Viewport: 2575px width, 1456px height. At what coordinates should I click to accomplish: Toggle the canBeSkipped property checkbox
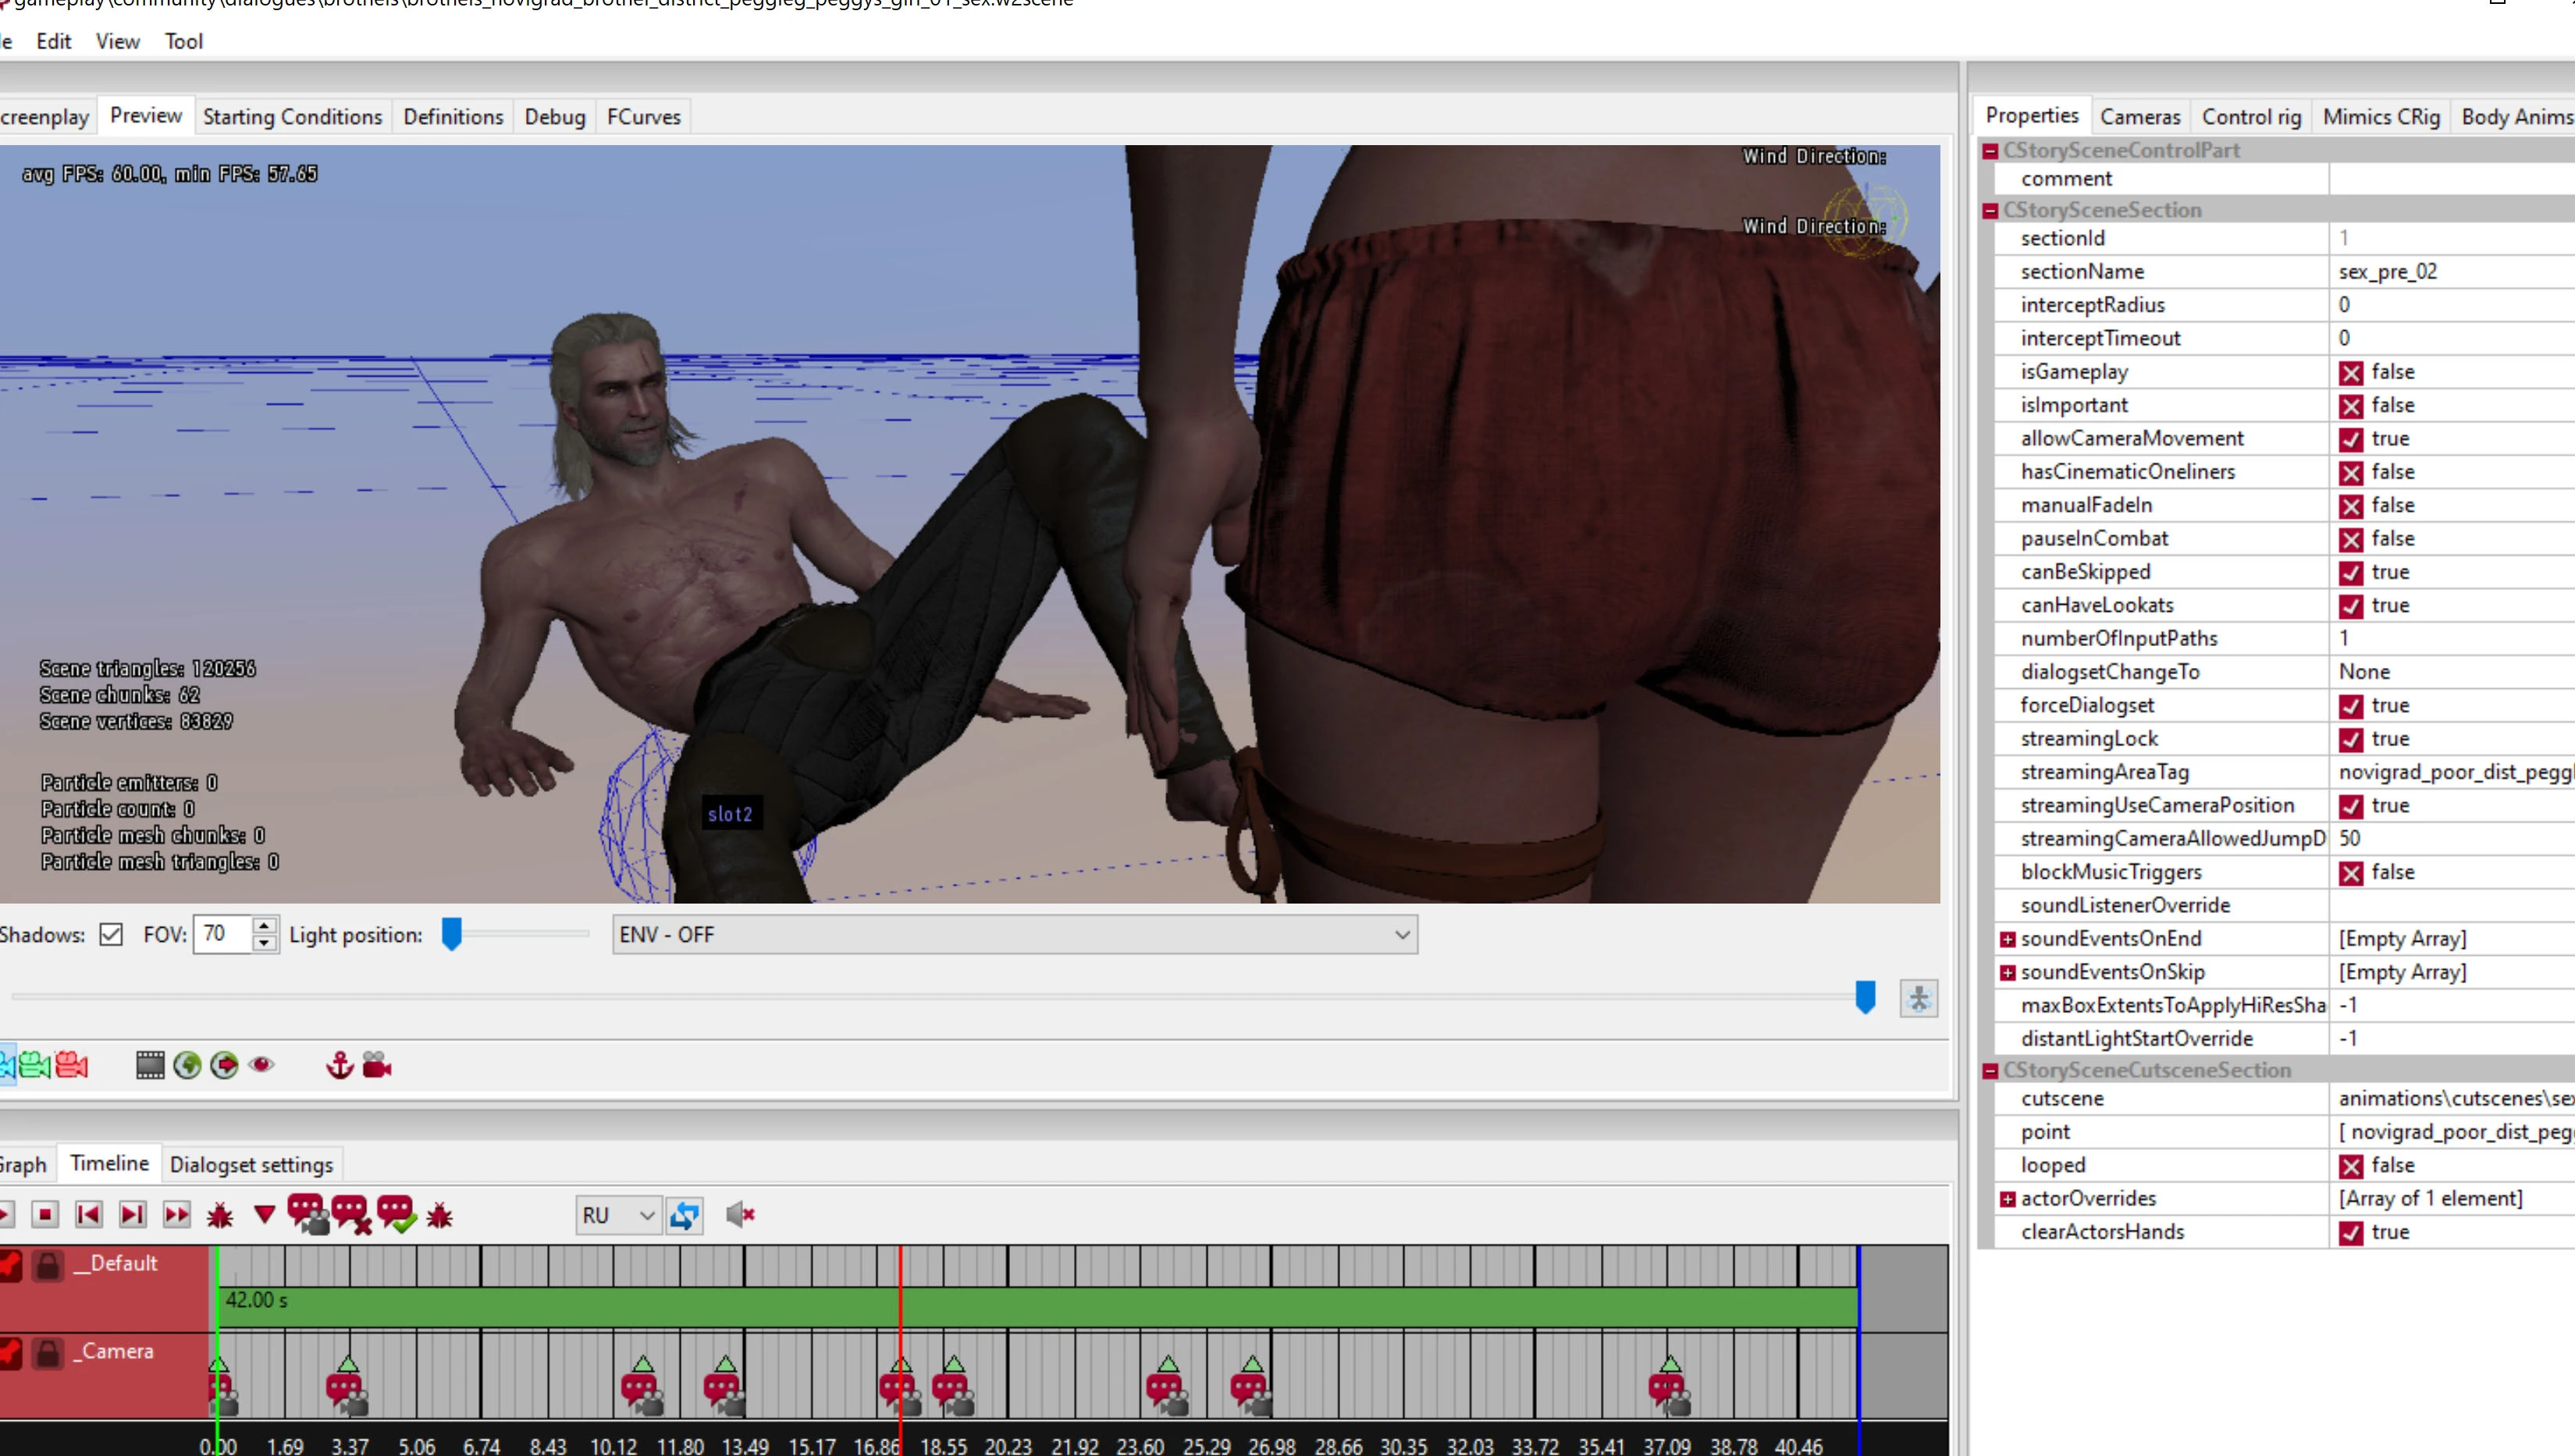[2350, 572]
